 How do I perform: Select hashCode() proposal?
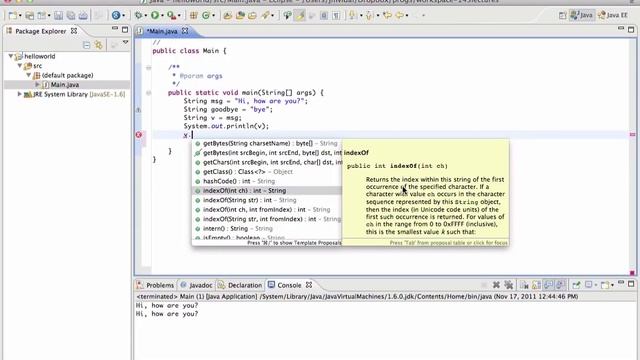tap(267, 181)
